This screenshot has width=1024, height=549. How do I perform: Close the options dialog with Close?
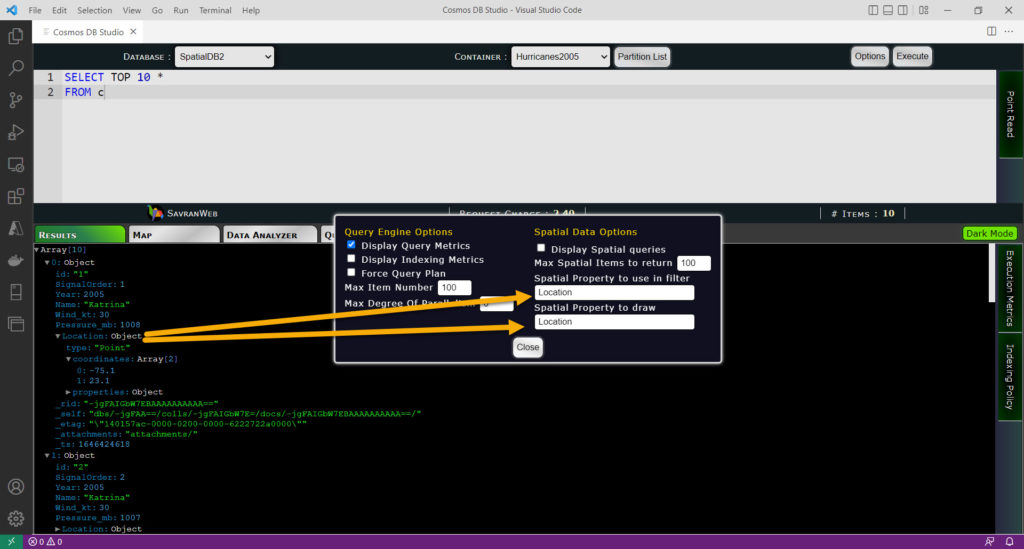coord(528,347)
